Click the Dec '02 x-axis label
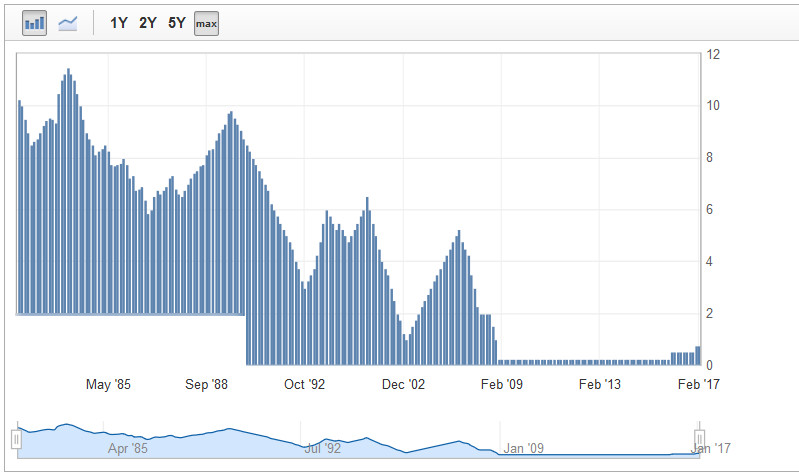This screenshot has height=473, width=799. tap(403, 384)
